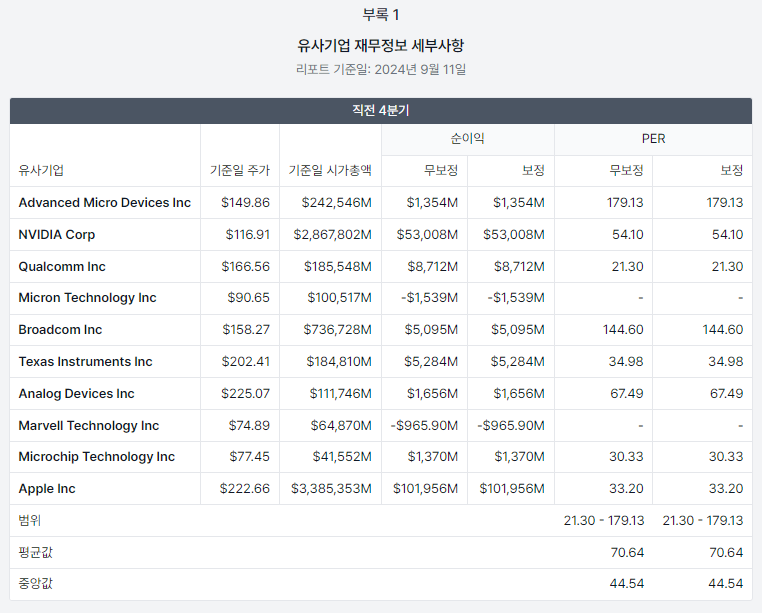The image size is (762, 613).
Task: Select the 범위 summary row label
Action: (30, 521)
